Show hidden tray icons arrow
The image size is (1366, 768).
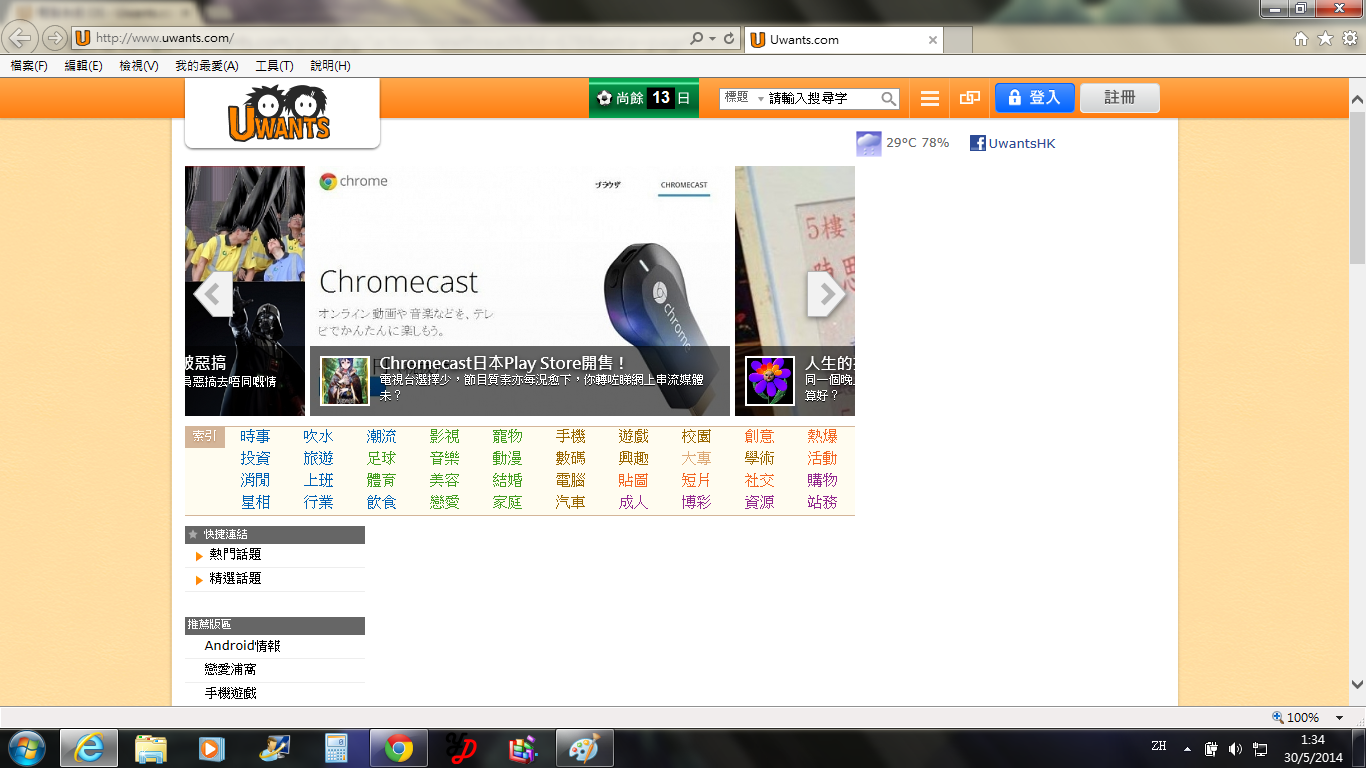(1187, 748)
